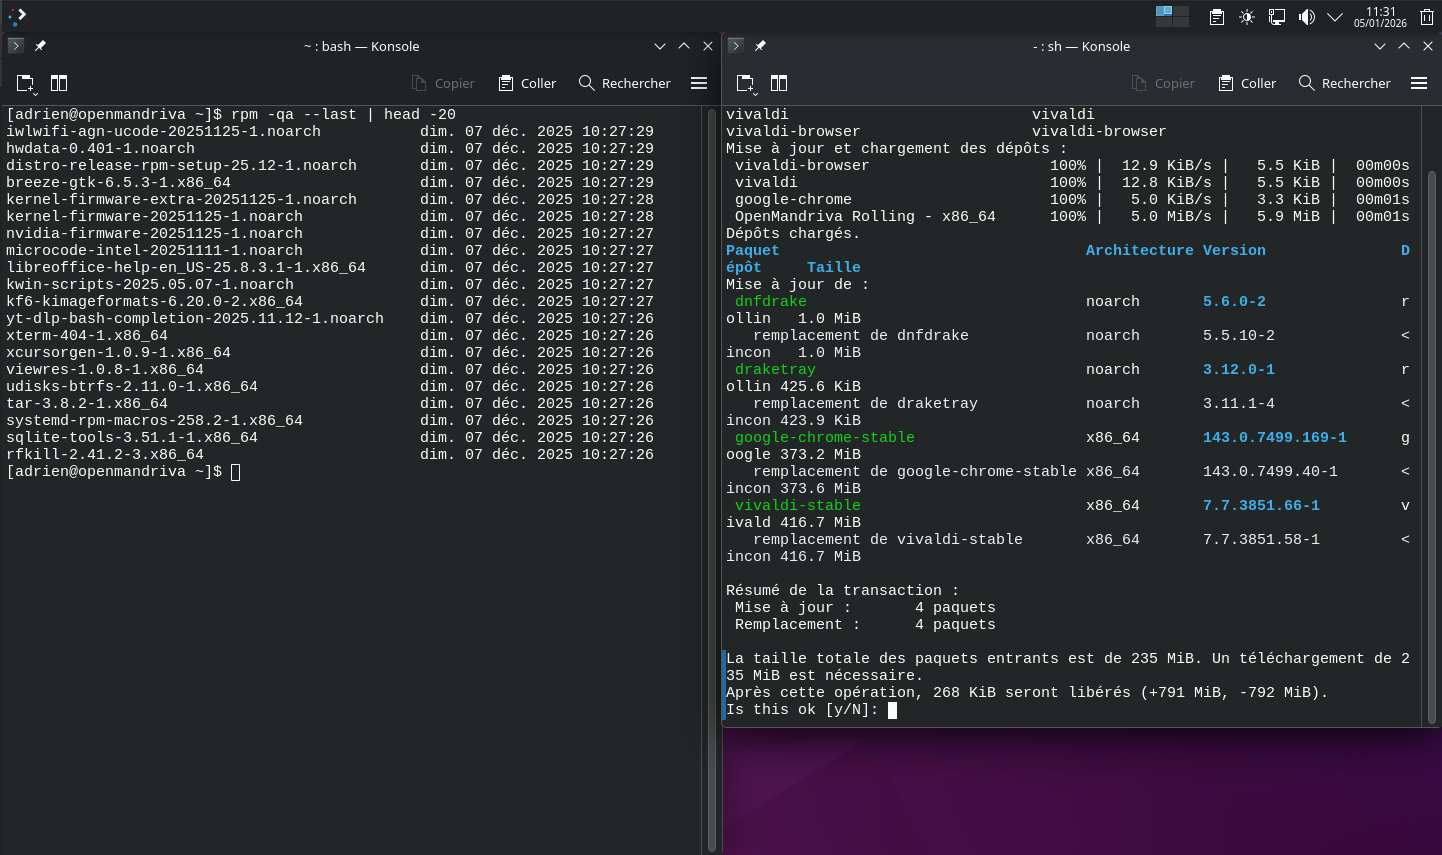
Task: Switch desktops using the virtual desktop pager
Action: (x=1172, y=16)
